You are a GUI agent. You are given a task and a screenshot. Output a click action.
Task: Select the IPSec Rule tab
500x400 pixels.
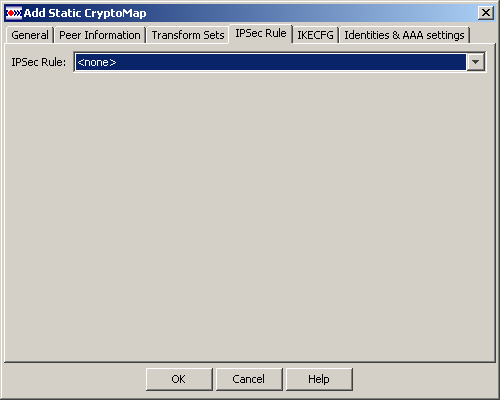tap(261, 33)
